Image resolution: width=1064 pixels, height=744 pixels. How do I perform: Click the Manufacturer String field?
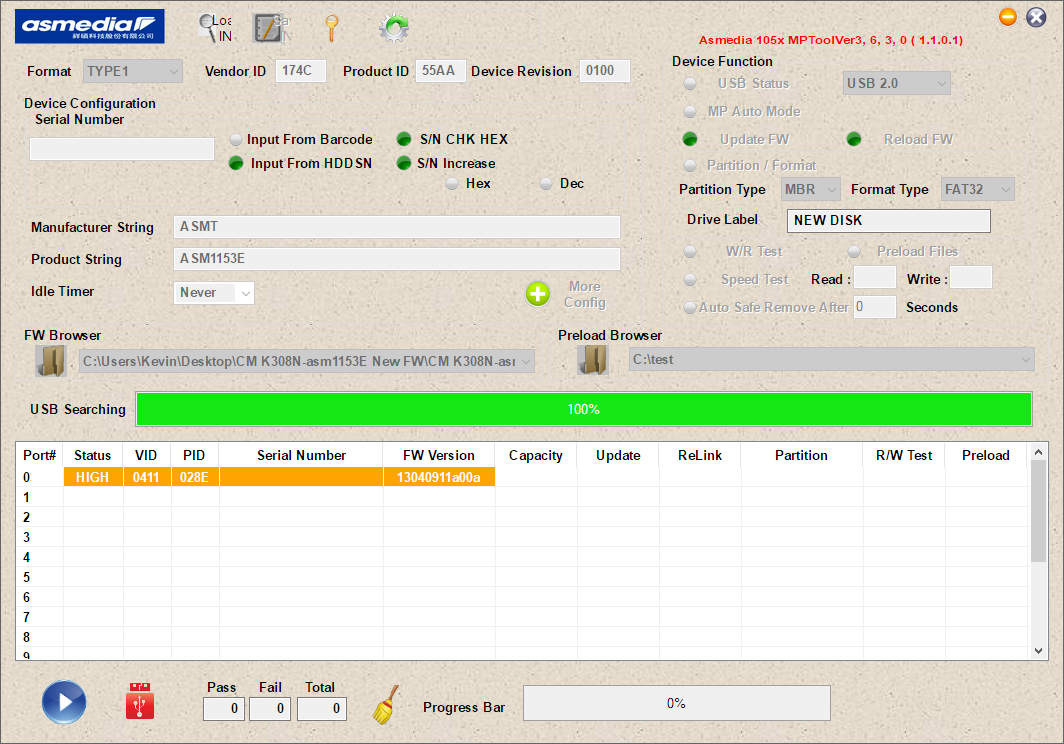pyautogui.click(x=397, y=227)
